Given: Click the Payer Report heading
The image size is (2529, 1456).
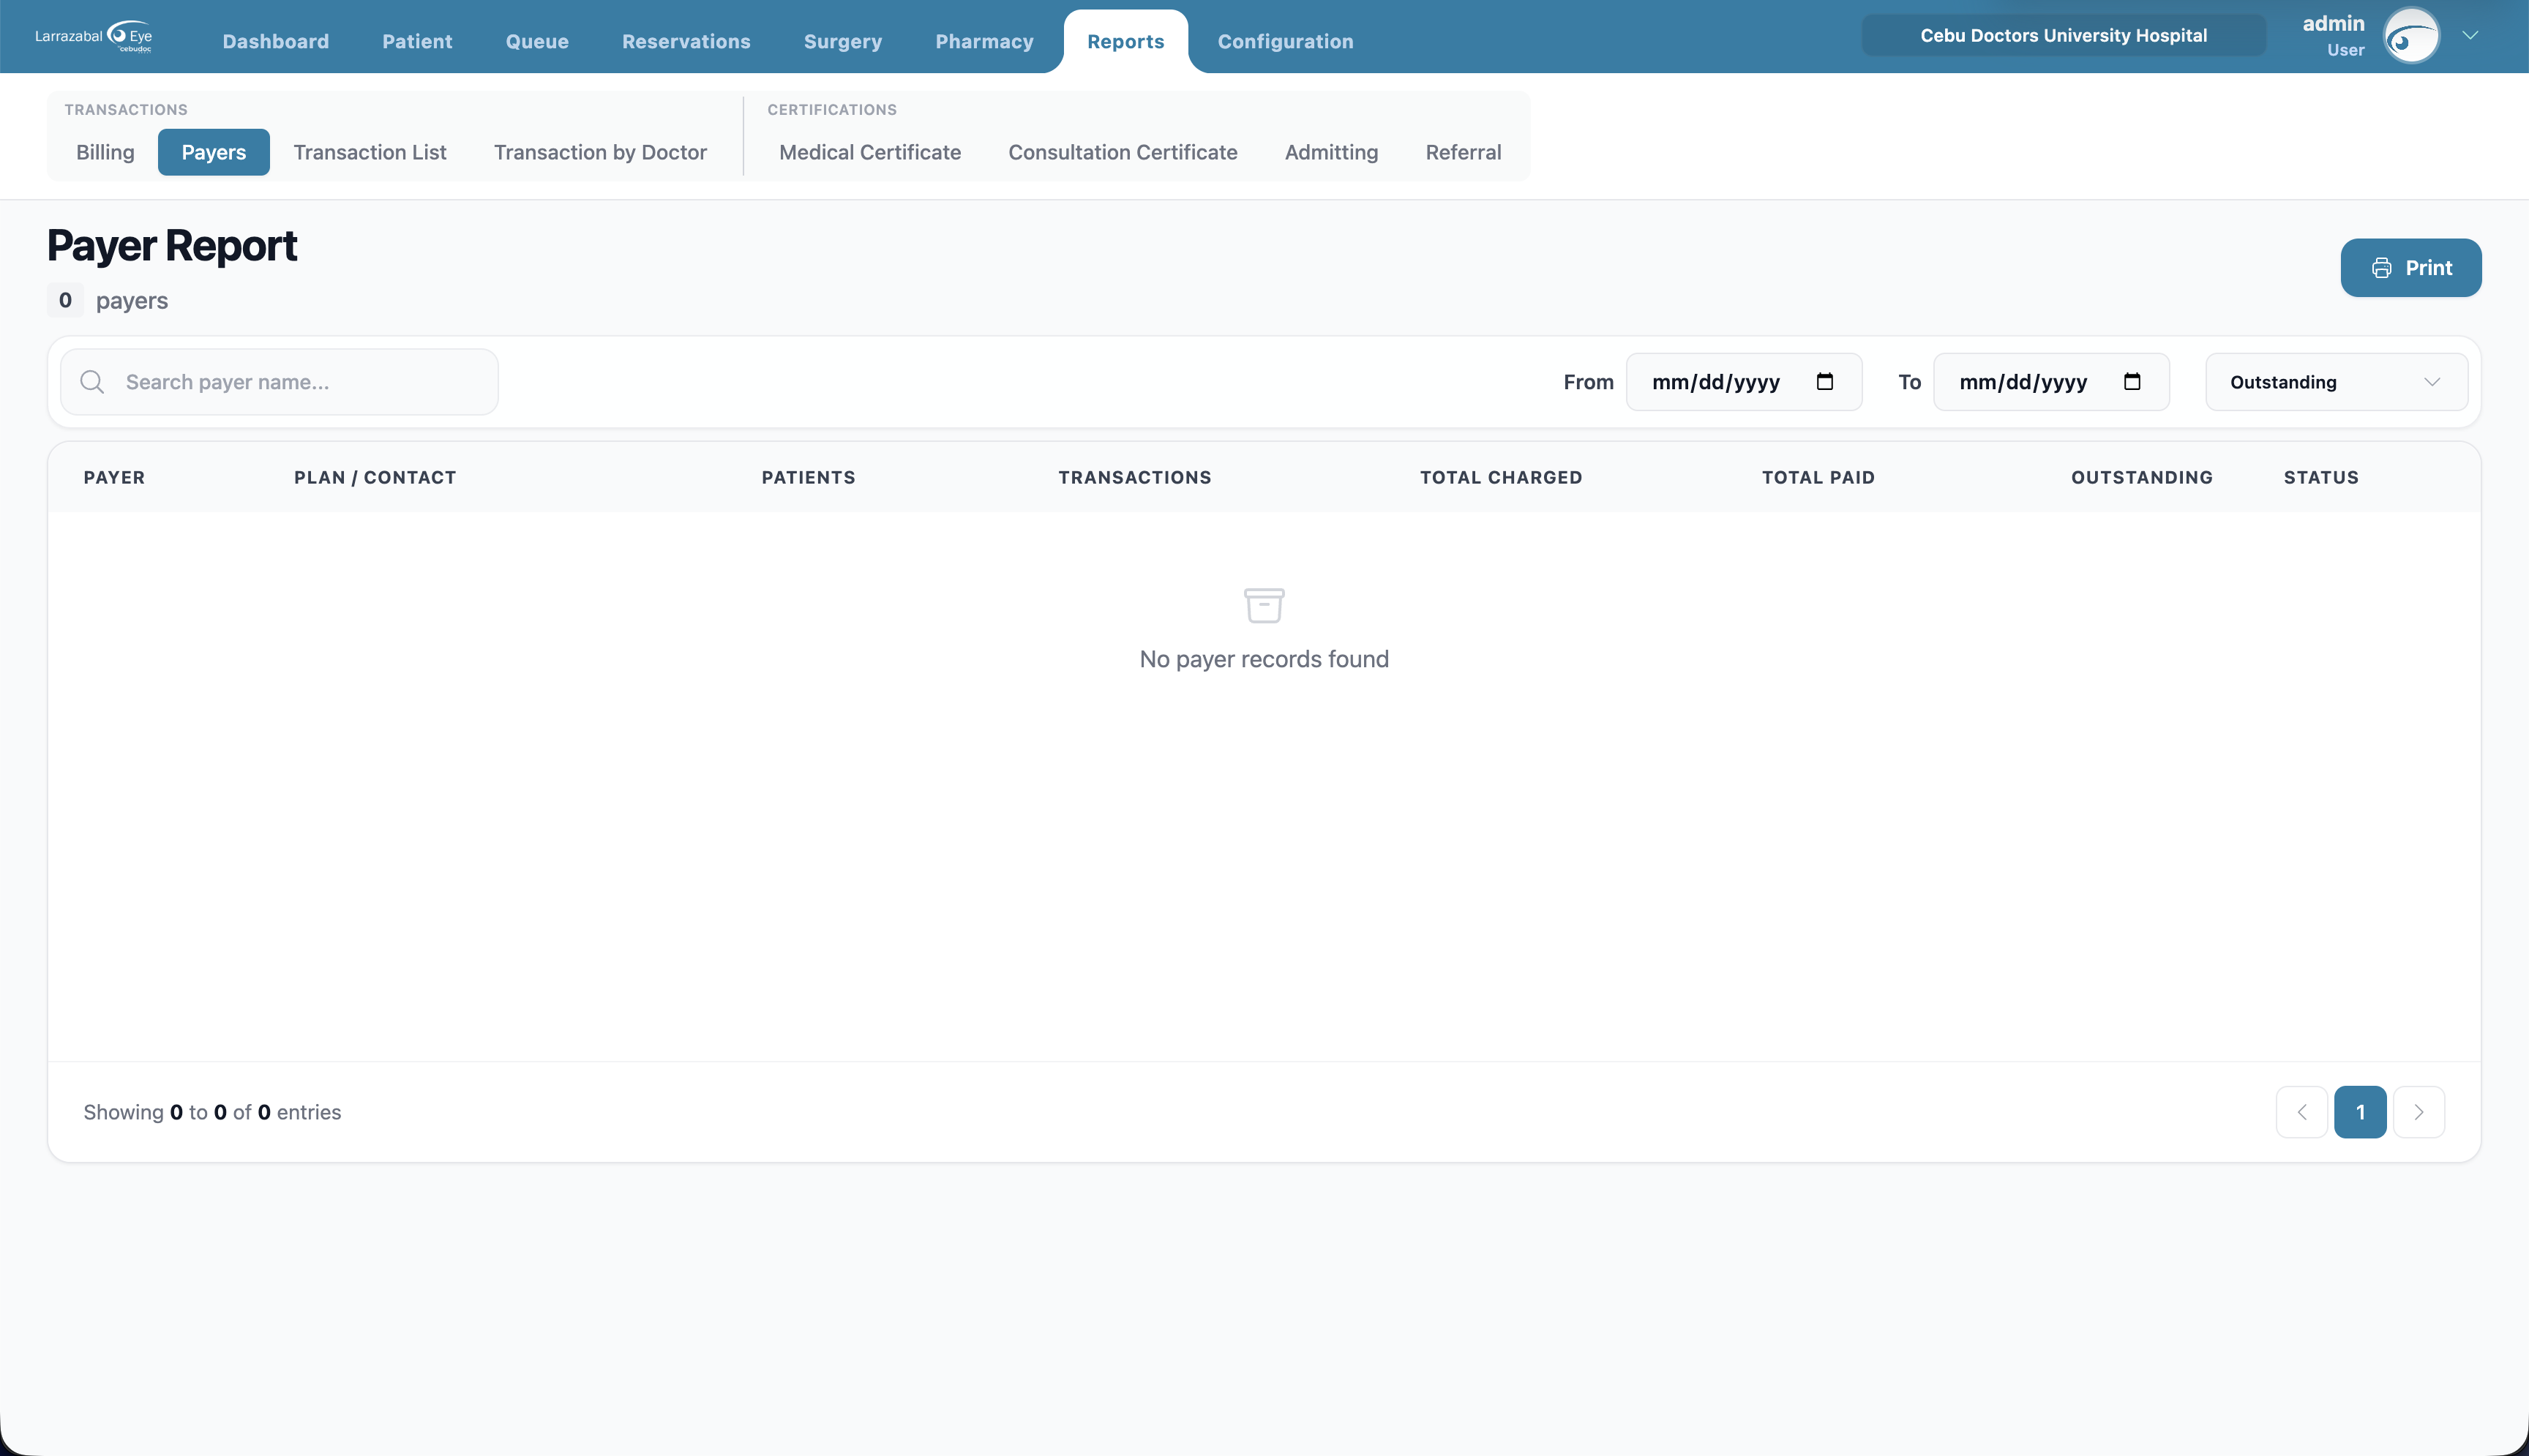Looking at the screenshot, I should pos(172,246).
